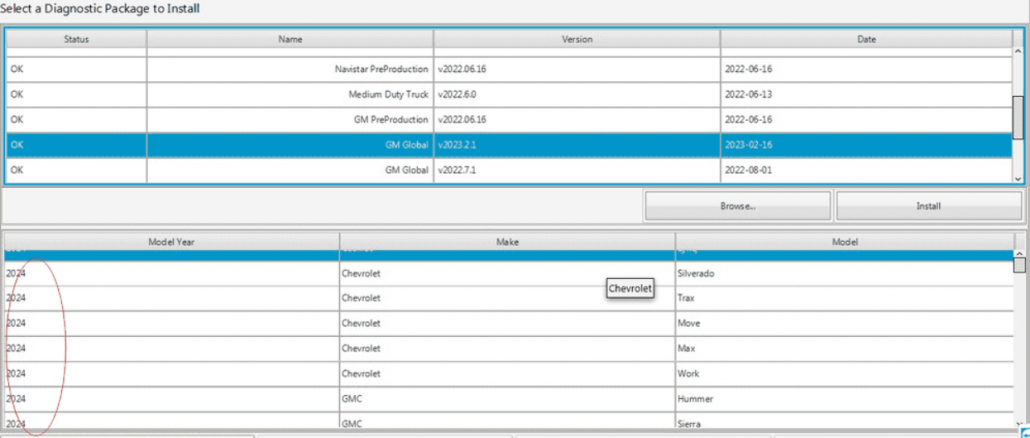Click the Install button
Screen dimensions: 1030x438
coord(928,206)
